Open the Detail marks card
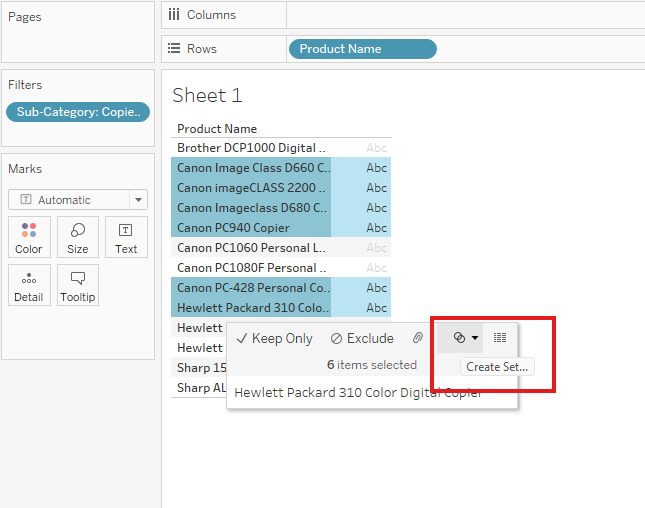The height and width of the screenshot is (508, 645). [x=29, y=285]
